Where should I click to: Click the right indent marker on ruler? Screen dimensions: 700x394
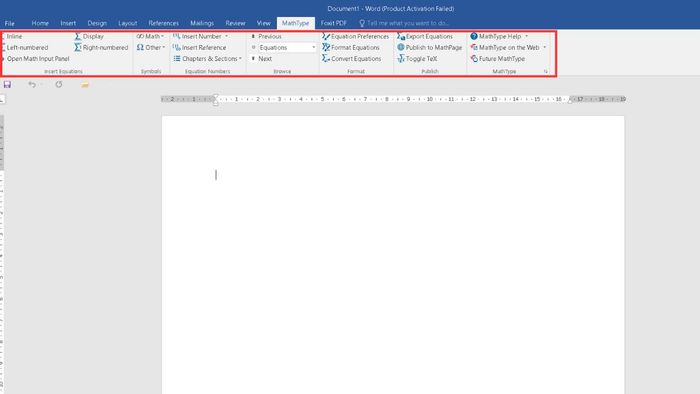tap(570, 101)
